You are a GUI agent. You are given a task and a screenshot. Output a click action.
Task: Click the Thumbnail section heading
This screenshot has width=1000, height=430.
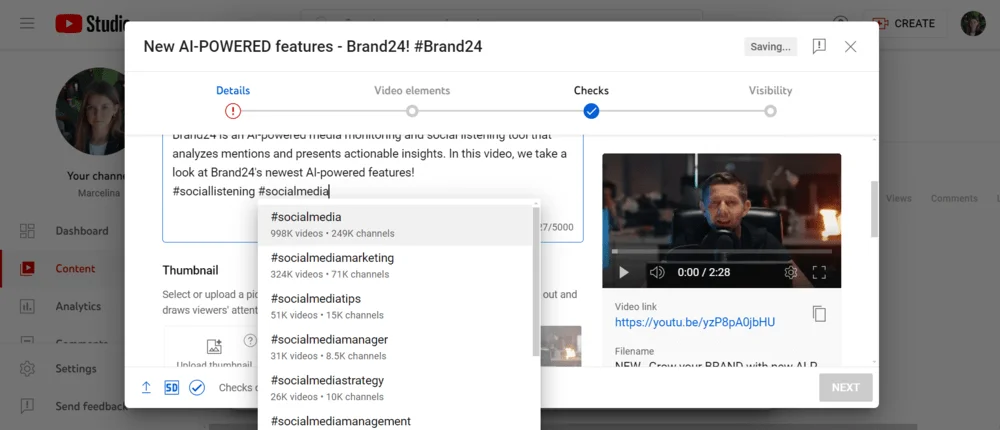point(191,271)
